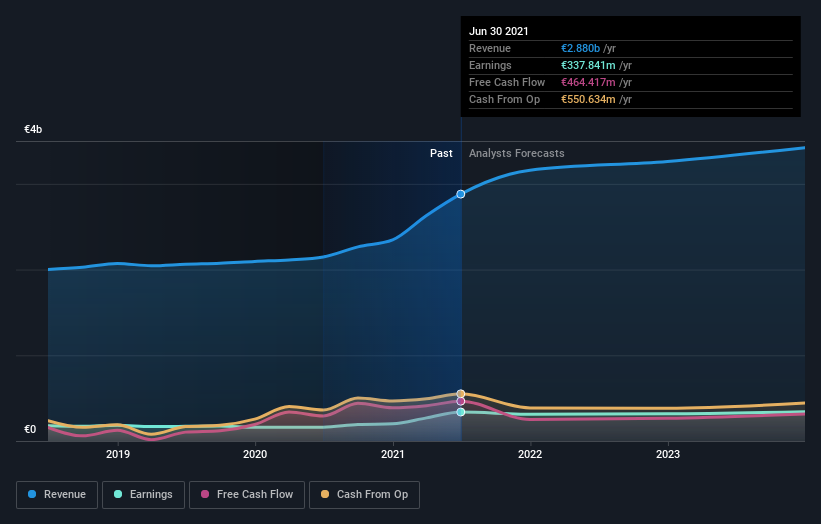Click the €464.417m free cash flow value
The width and height of the screenshot is (821, 524).
(x=588, y=82)
